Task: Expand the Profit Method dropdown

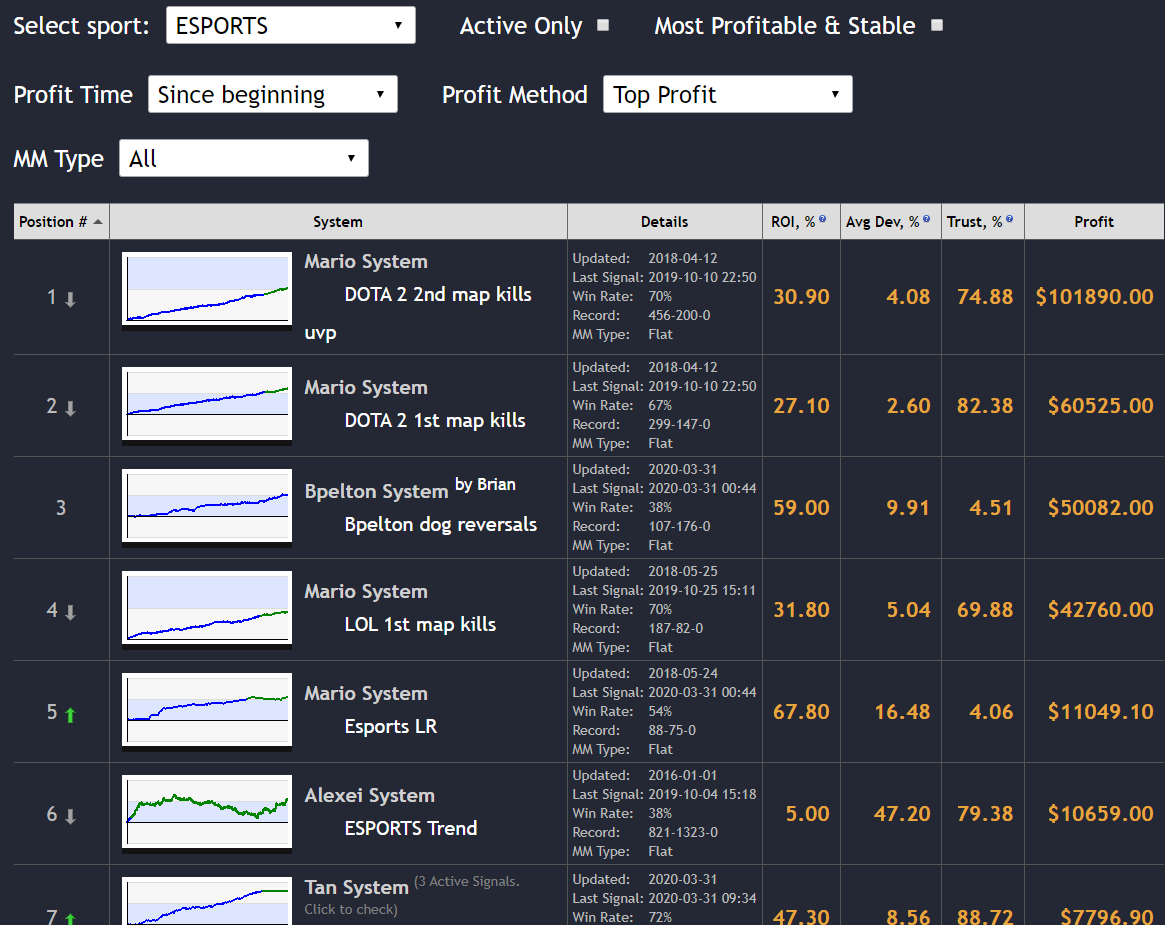Action: coord(727,94)
